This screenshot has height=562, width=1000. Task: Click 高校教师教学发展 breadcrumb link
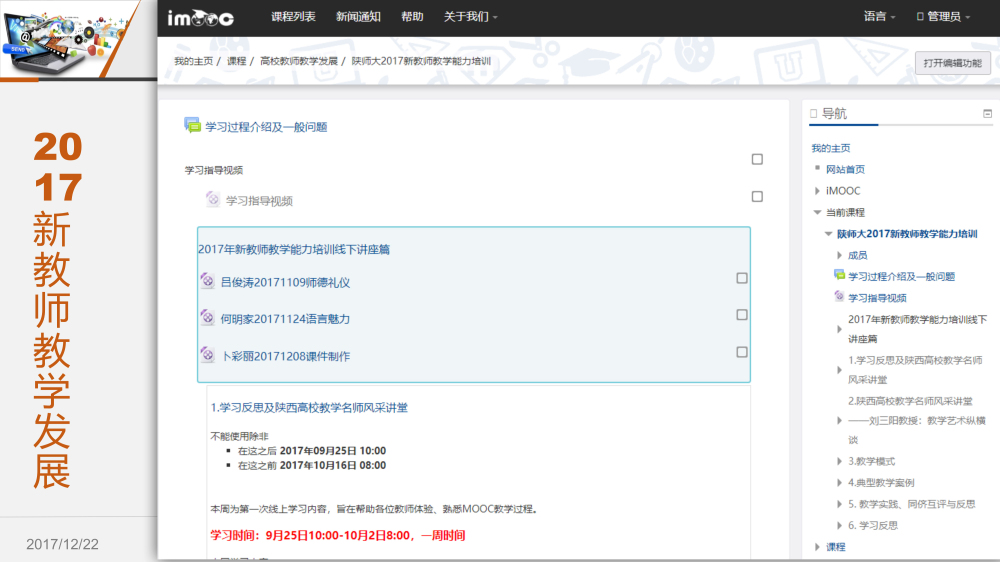(x=299, y=61)
